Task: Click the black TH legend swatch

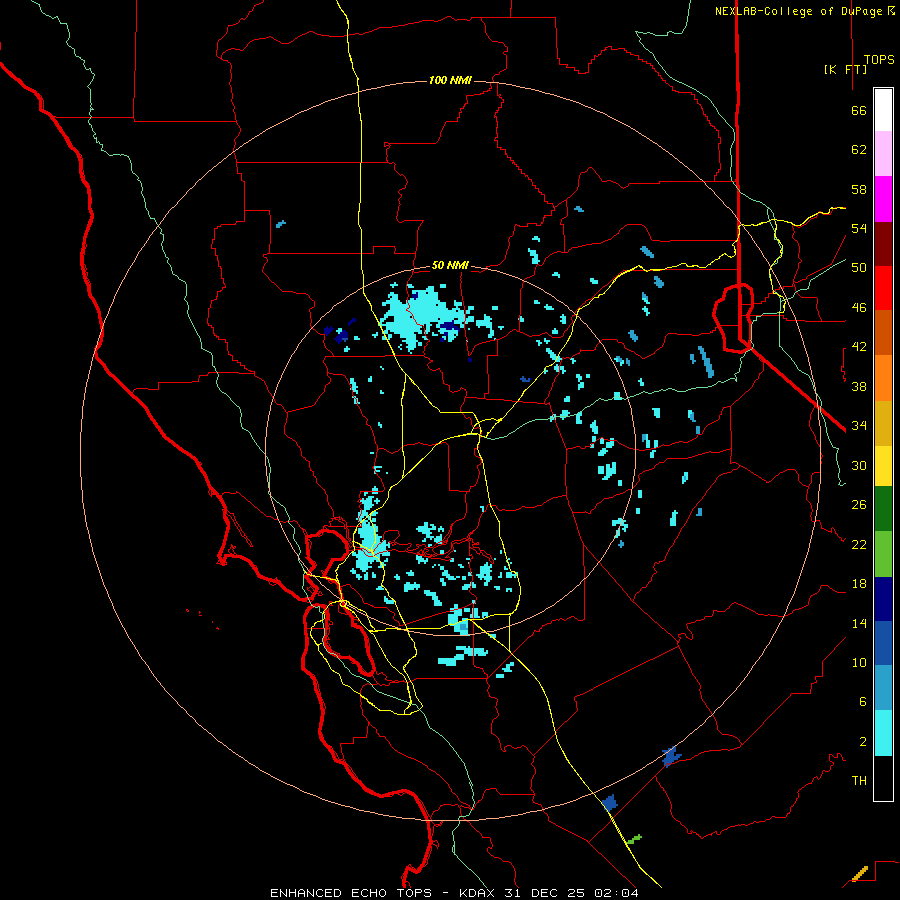Action: 883,778
